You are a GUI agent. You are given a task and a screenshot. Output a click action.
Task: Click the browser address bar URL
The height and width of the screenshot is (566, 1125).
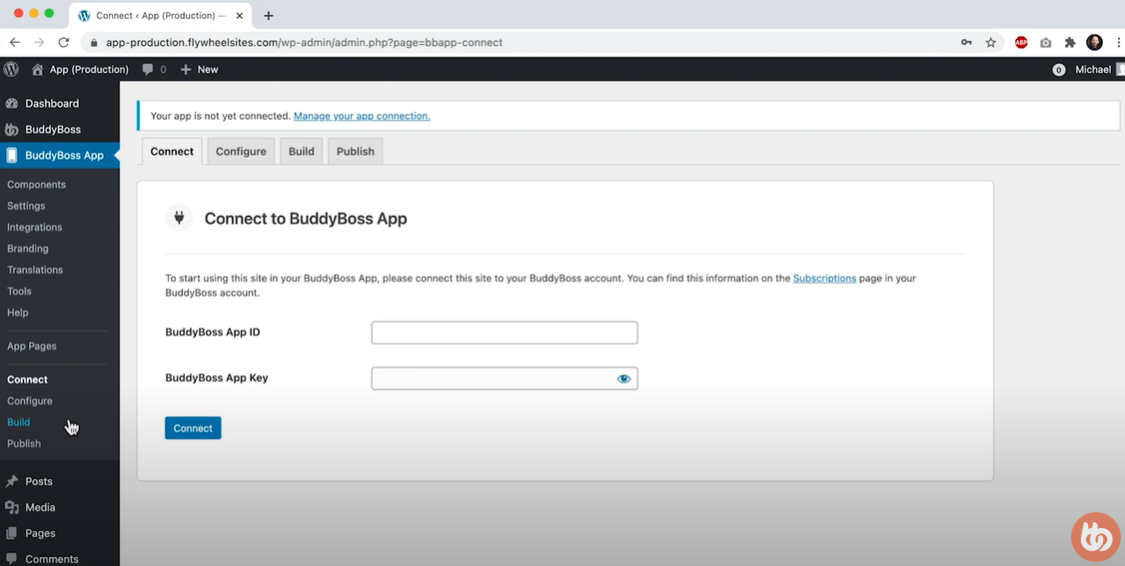(x=304, y=42)
